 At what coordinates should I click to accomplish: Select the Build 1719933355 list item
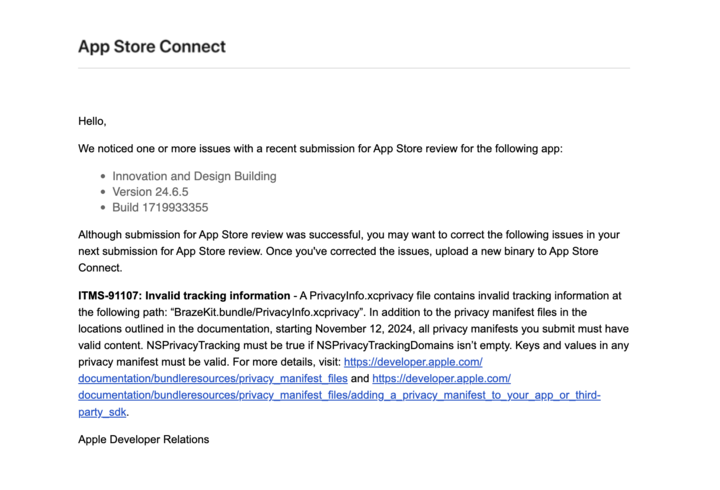click(x=160, y=208)
